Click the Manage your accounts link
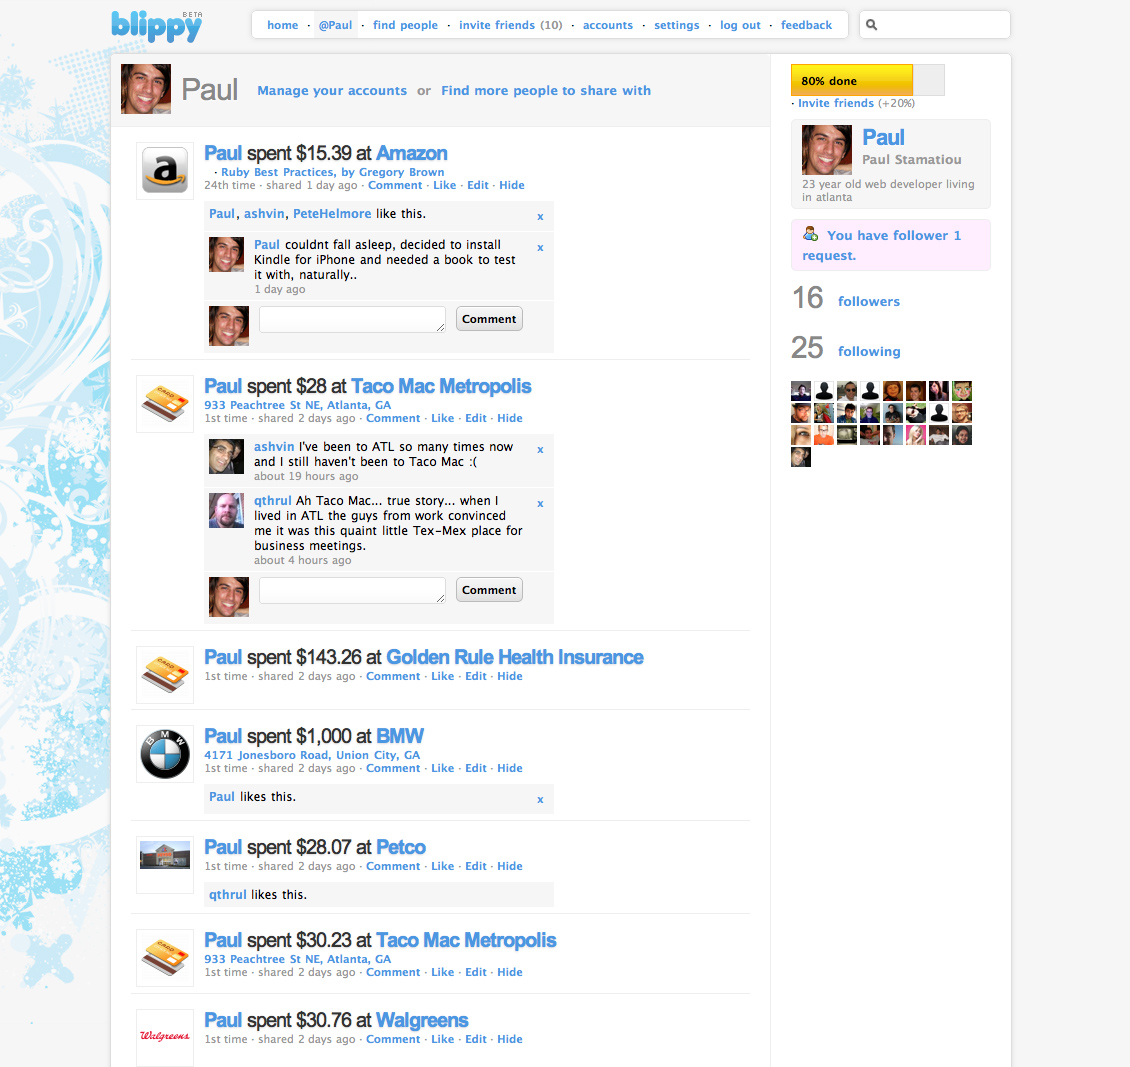Viewport: 1130px width, 1067px height. [x=332, y=91]
